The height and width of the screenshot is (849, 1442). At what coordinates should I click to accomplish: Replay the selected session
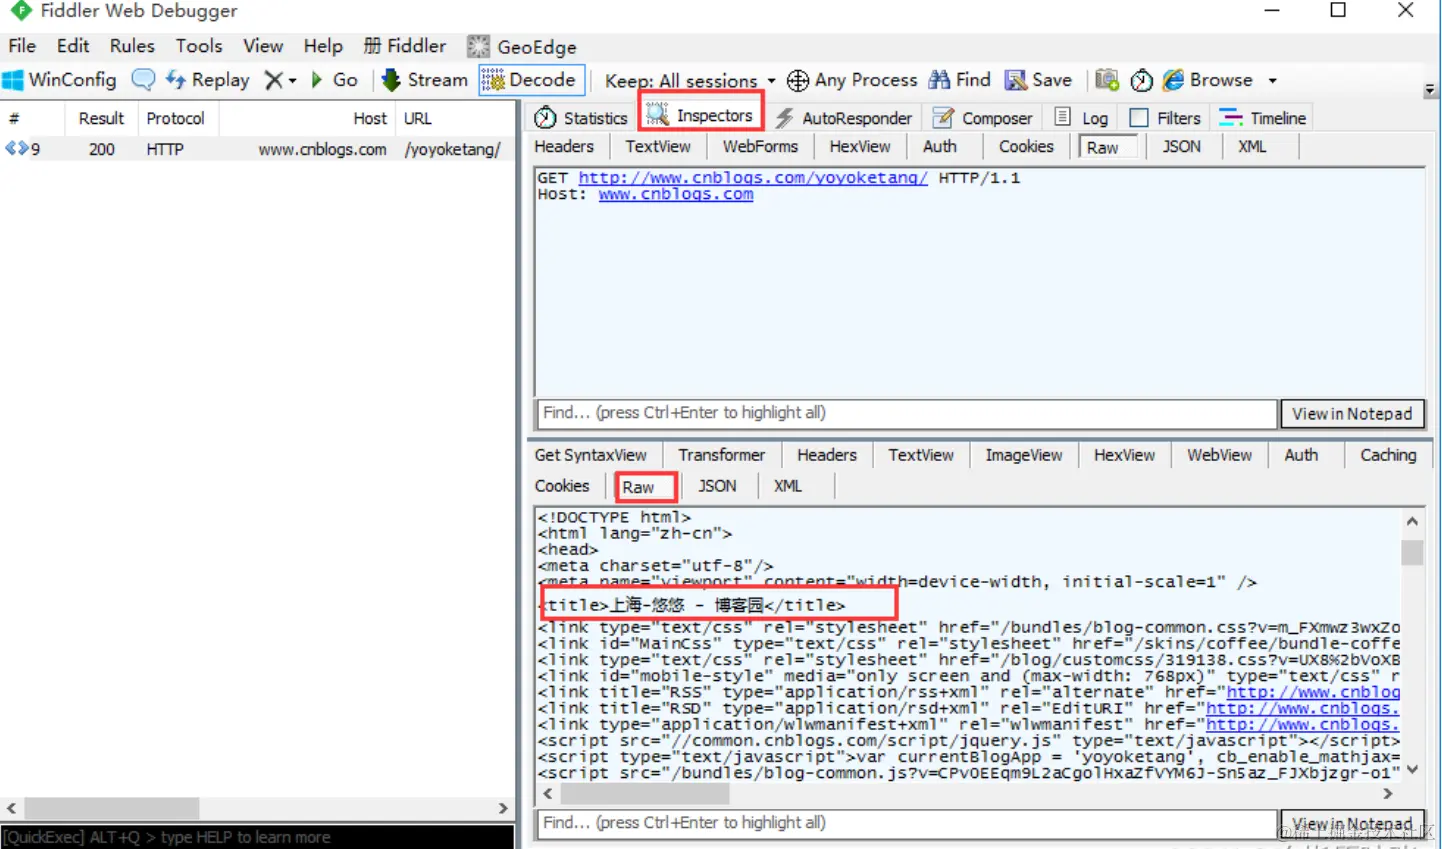click(208, 80)
